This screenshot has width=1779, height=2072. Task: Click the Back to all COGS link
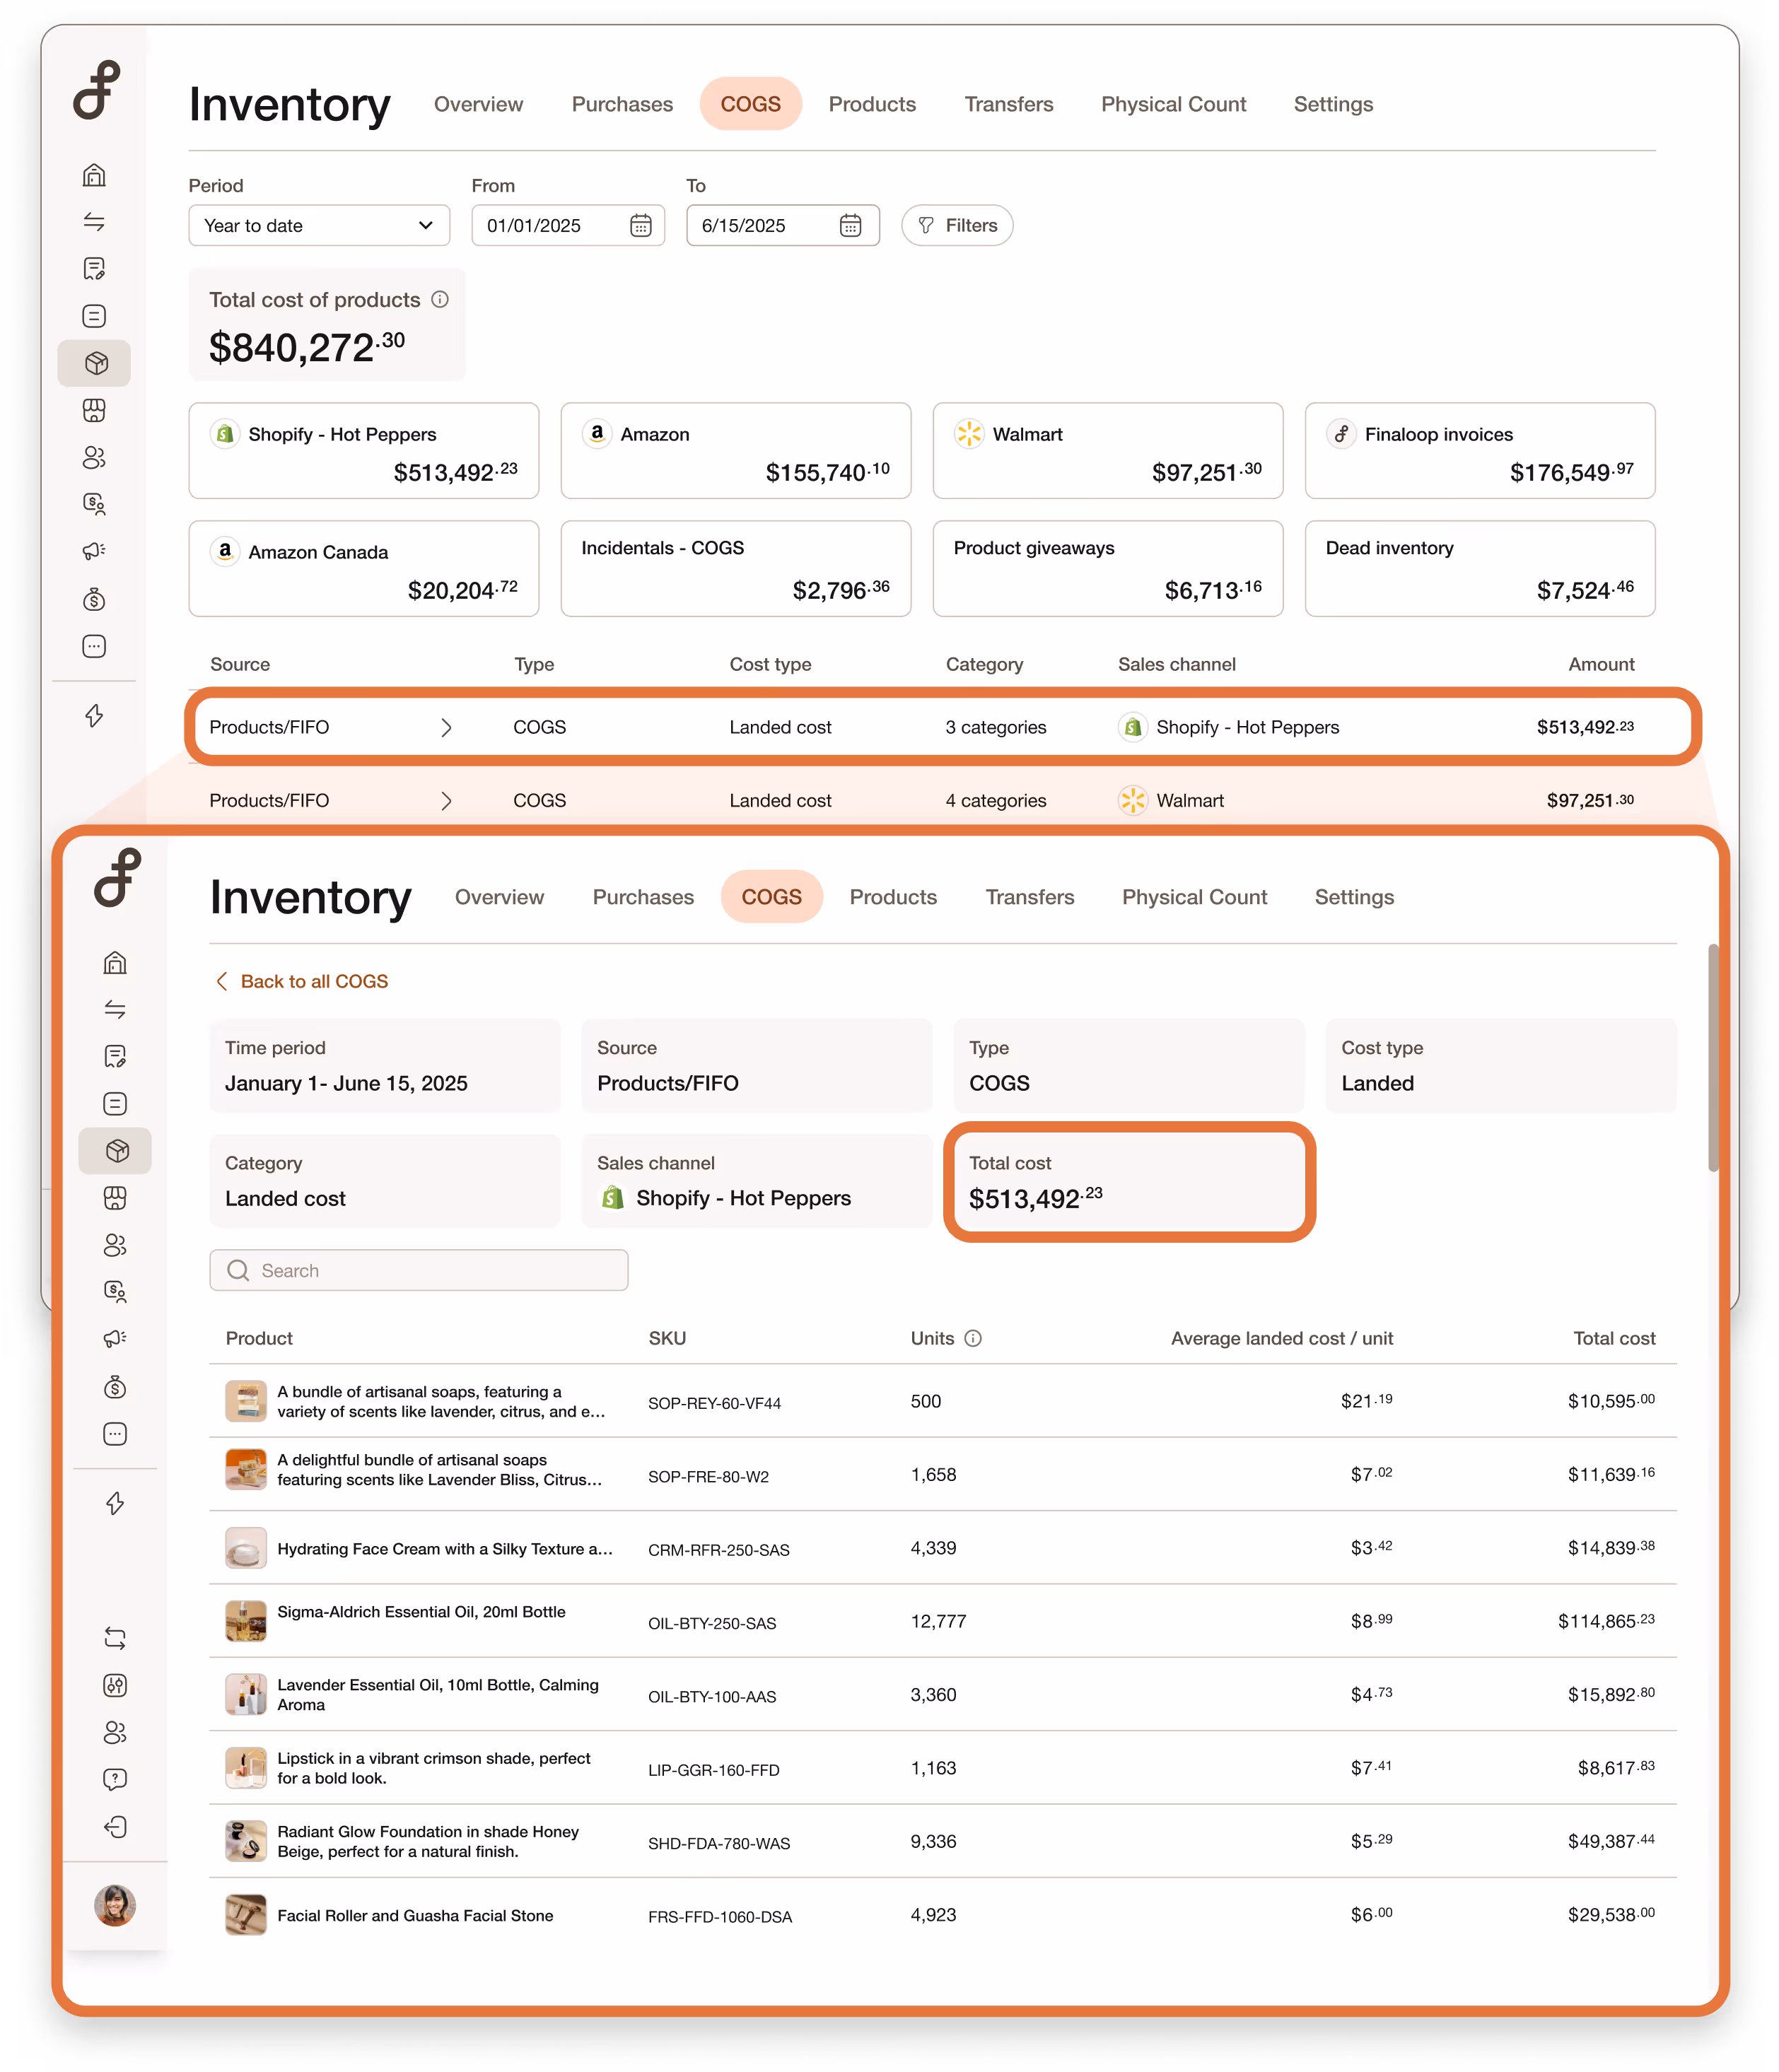[302, 981]
